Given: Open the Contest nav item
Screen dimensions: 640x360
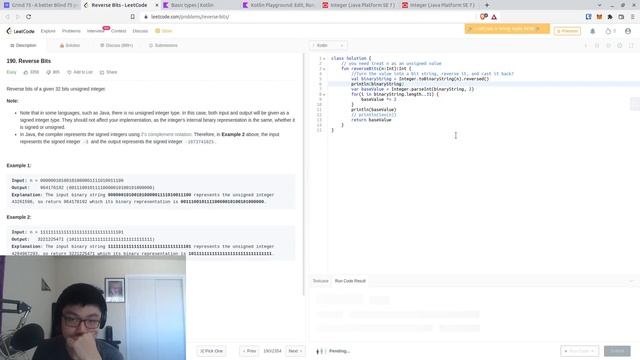Looking at the screenshot, I should (x=118, y=31).
